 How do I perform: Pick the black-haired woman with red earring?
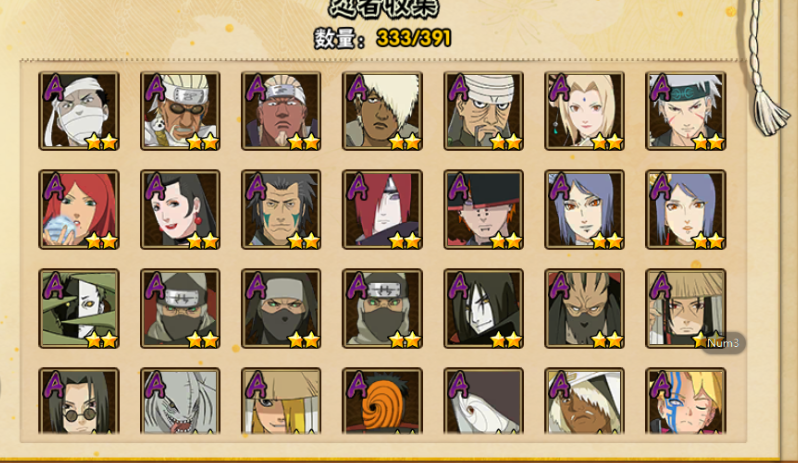(x=180, y=210)
